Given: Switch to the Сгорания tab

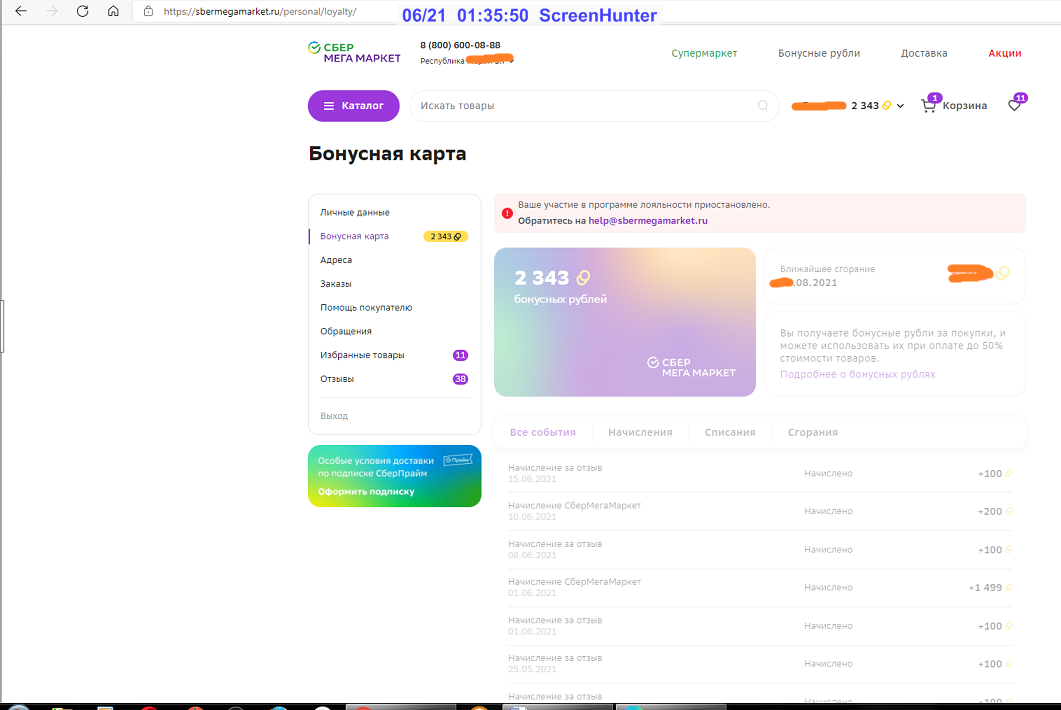Looking at the screenshot, I should [813, 432].
